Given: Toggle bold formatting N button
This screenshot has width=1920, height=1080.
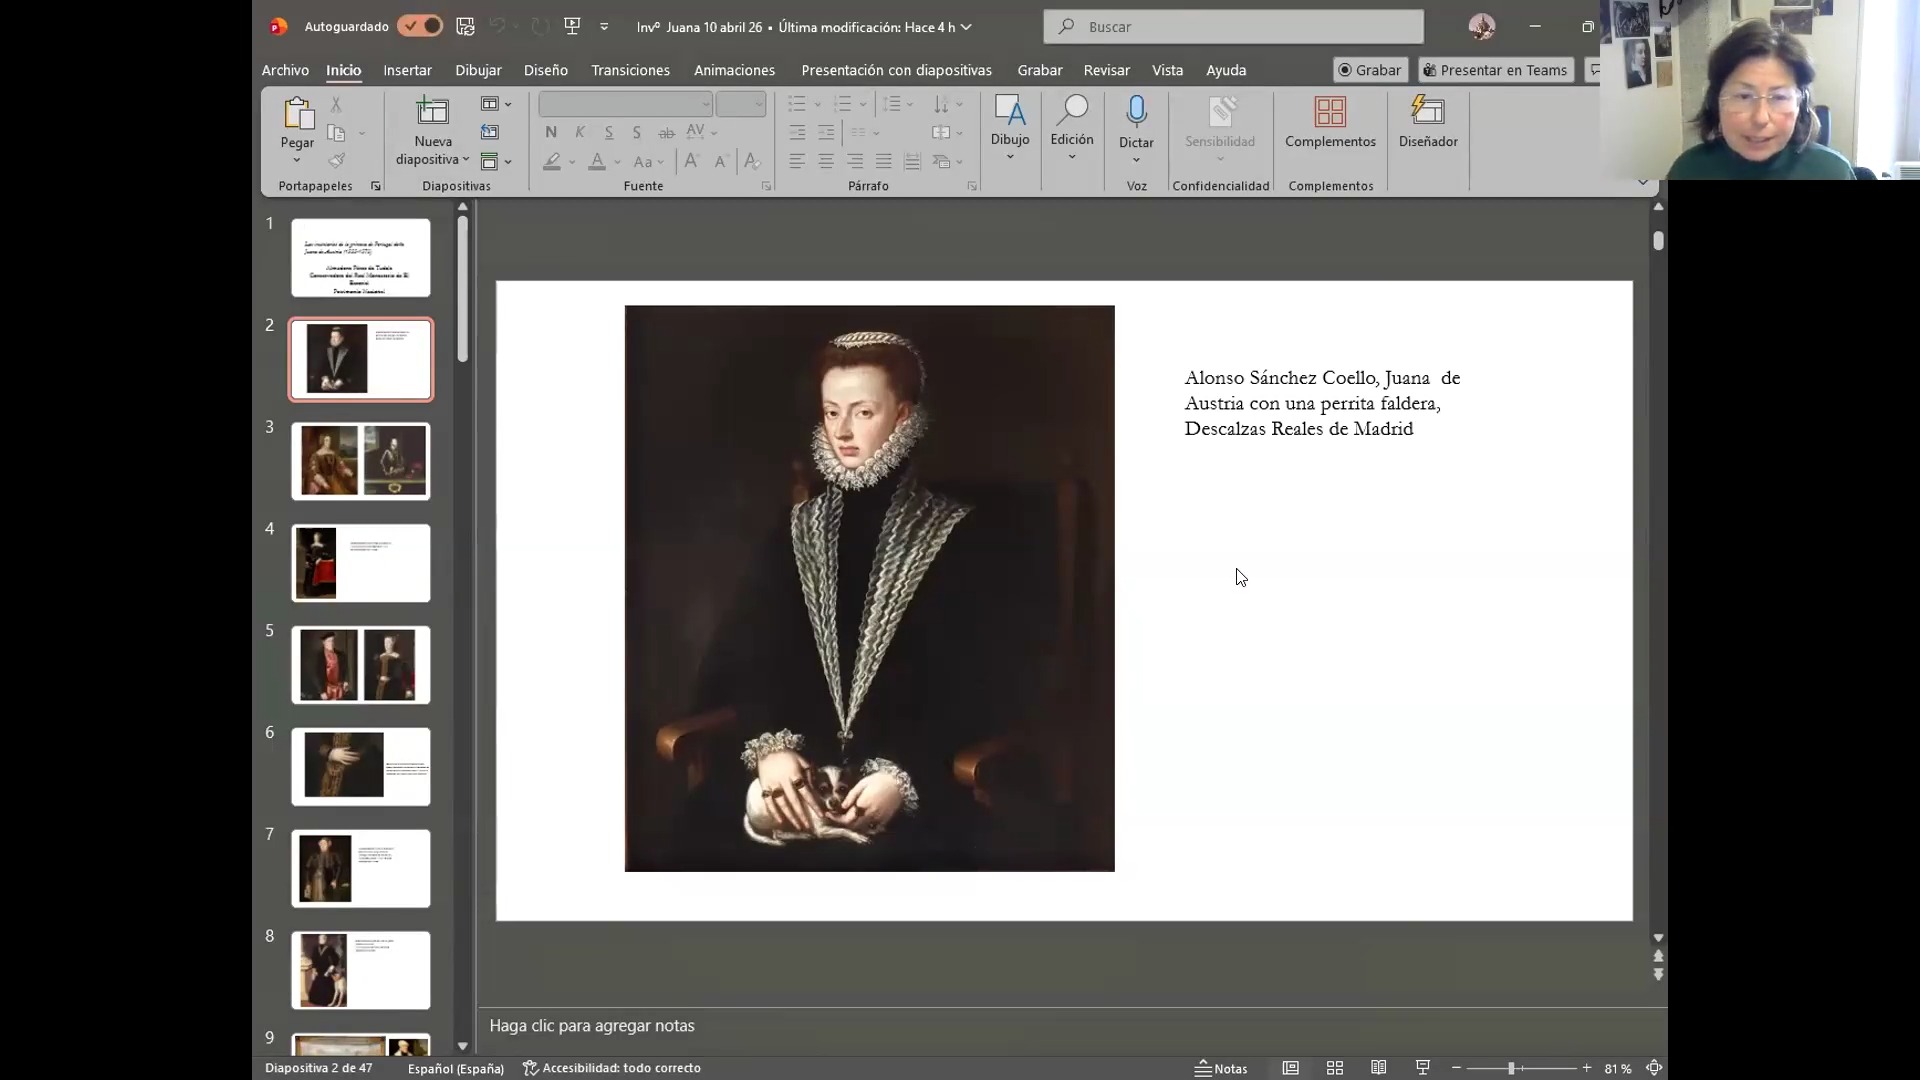Looking at the screenshot, I should tap(551, 132).
